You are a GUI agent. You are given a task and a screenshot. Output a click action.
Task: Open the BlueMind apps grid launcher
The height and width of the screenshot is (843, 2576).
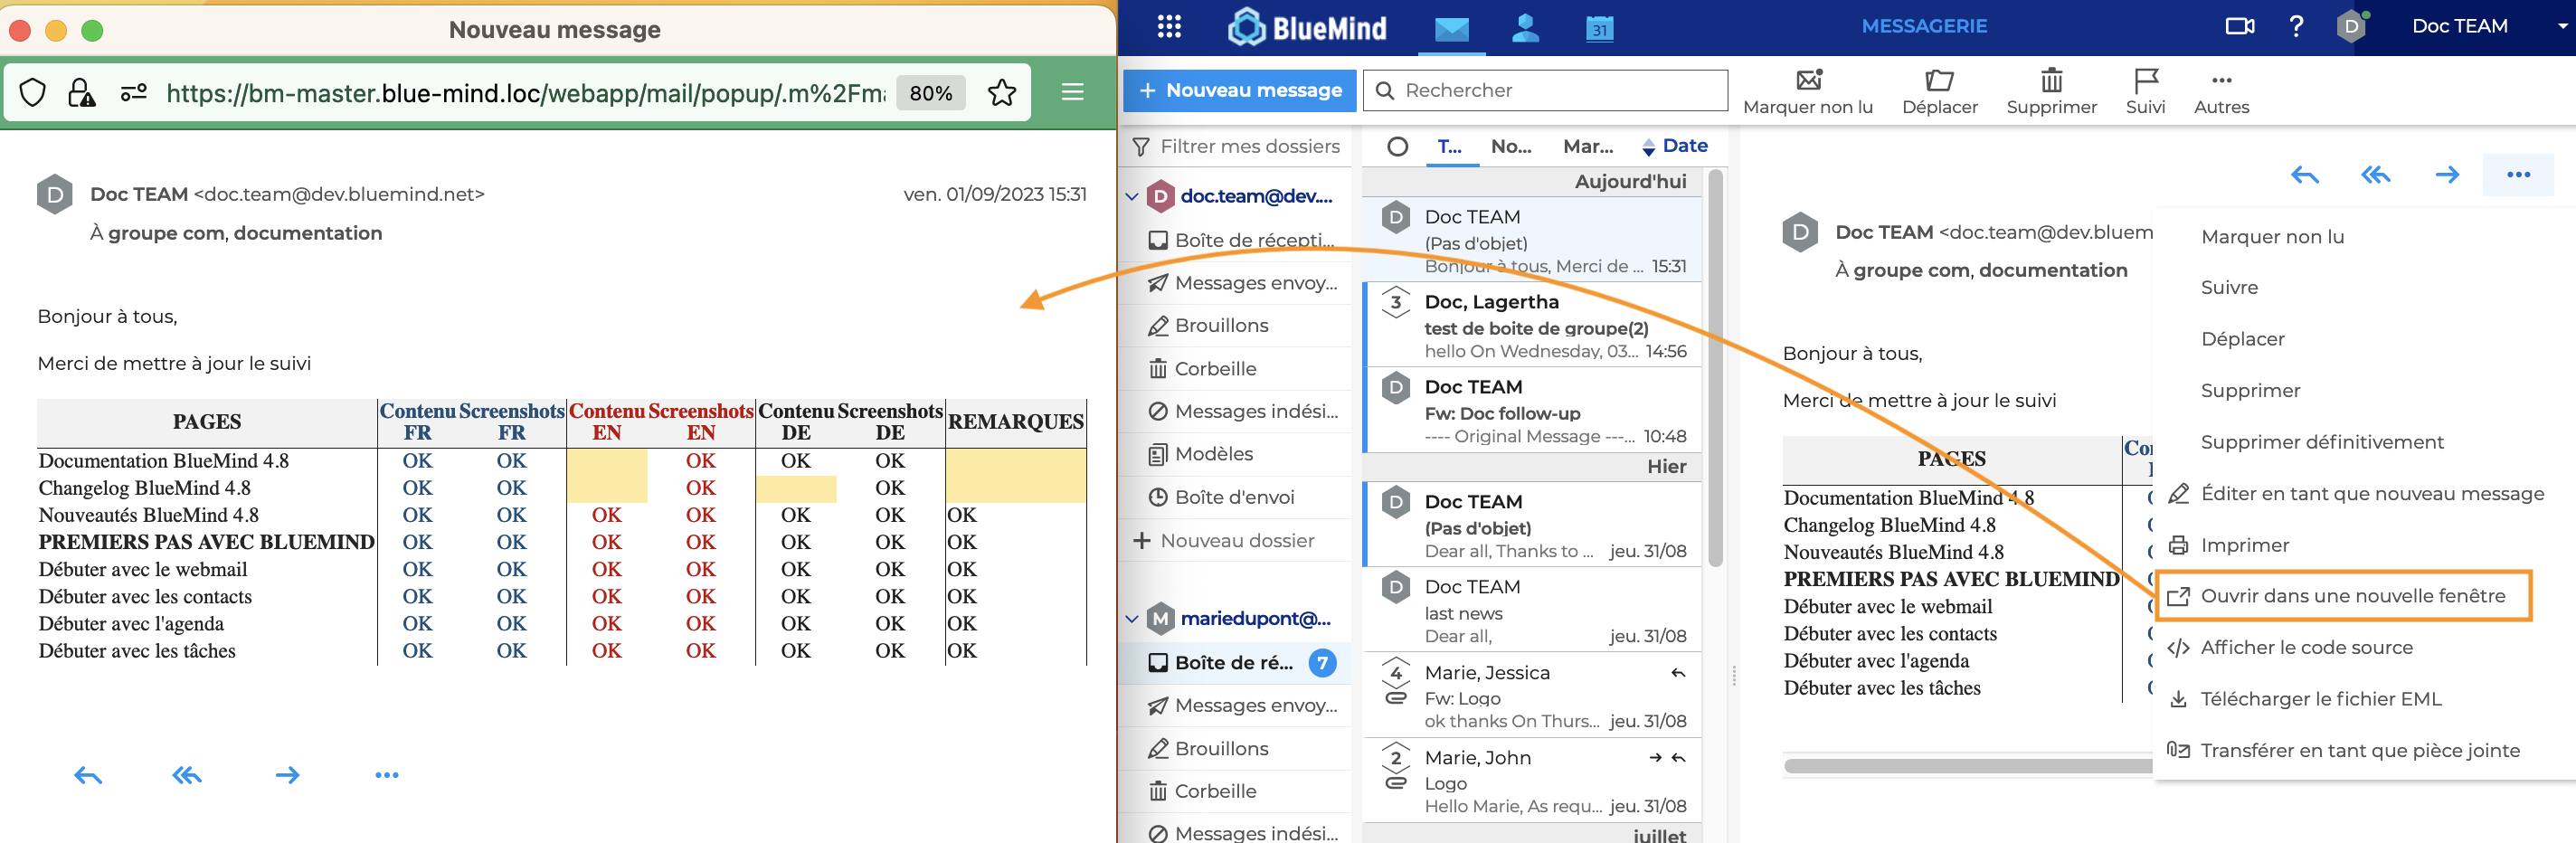(x=1168, y=27)
